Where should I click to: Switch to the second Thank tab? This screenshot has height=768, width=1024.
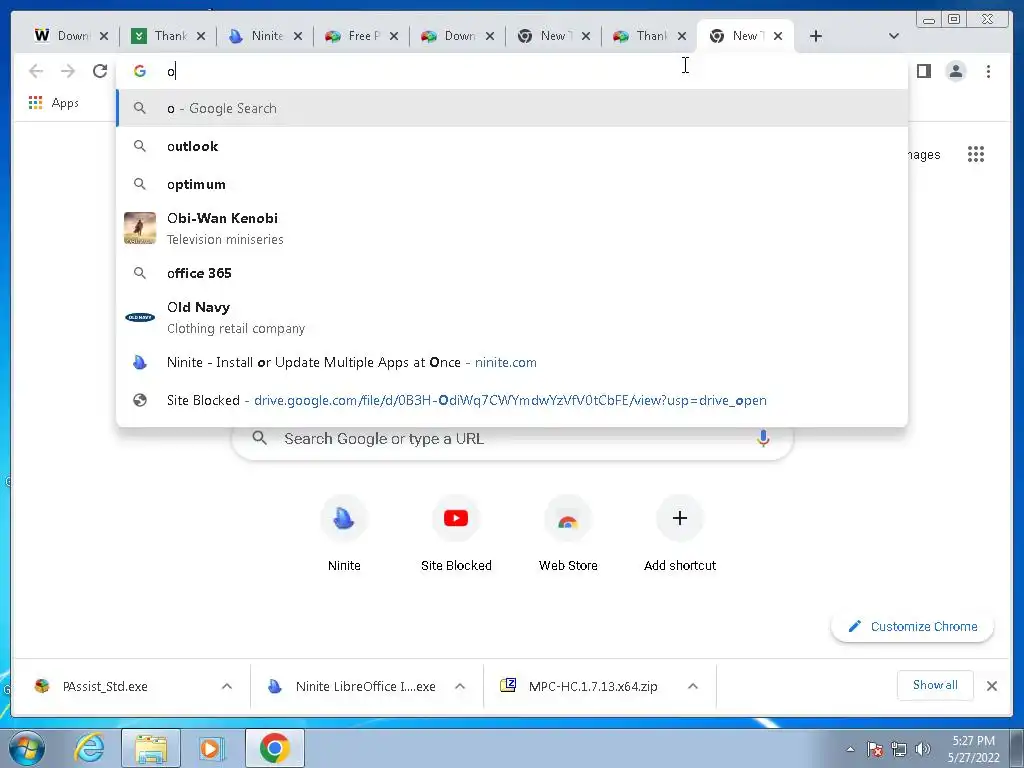coord(641,36)
